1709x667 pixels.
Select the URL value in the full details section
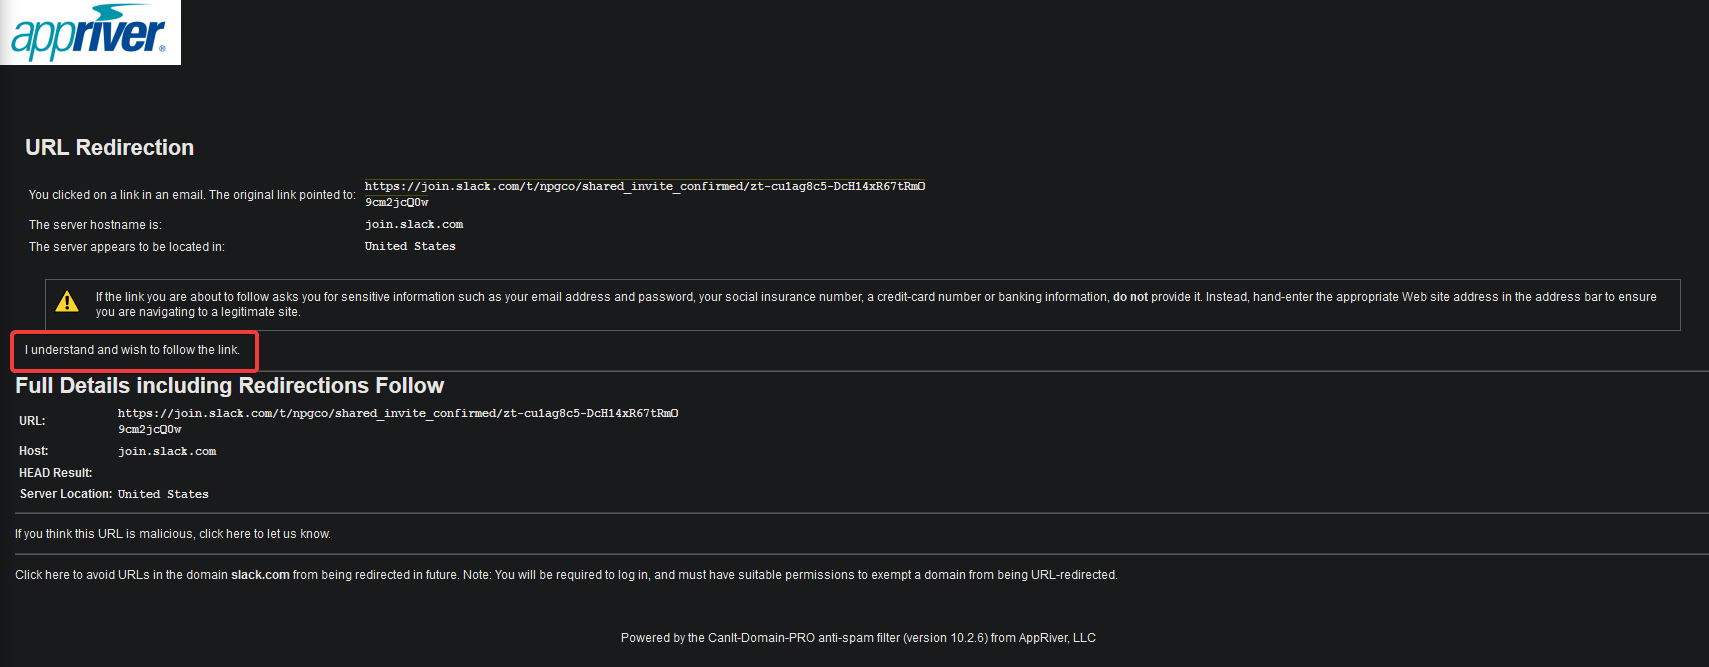click(x=398, y=421)
